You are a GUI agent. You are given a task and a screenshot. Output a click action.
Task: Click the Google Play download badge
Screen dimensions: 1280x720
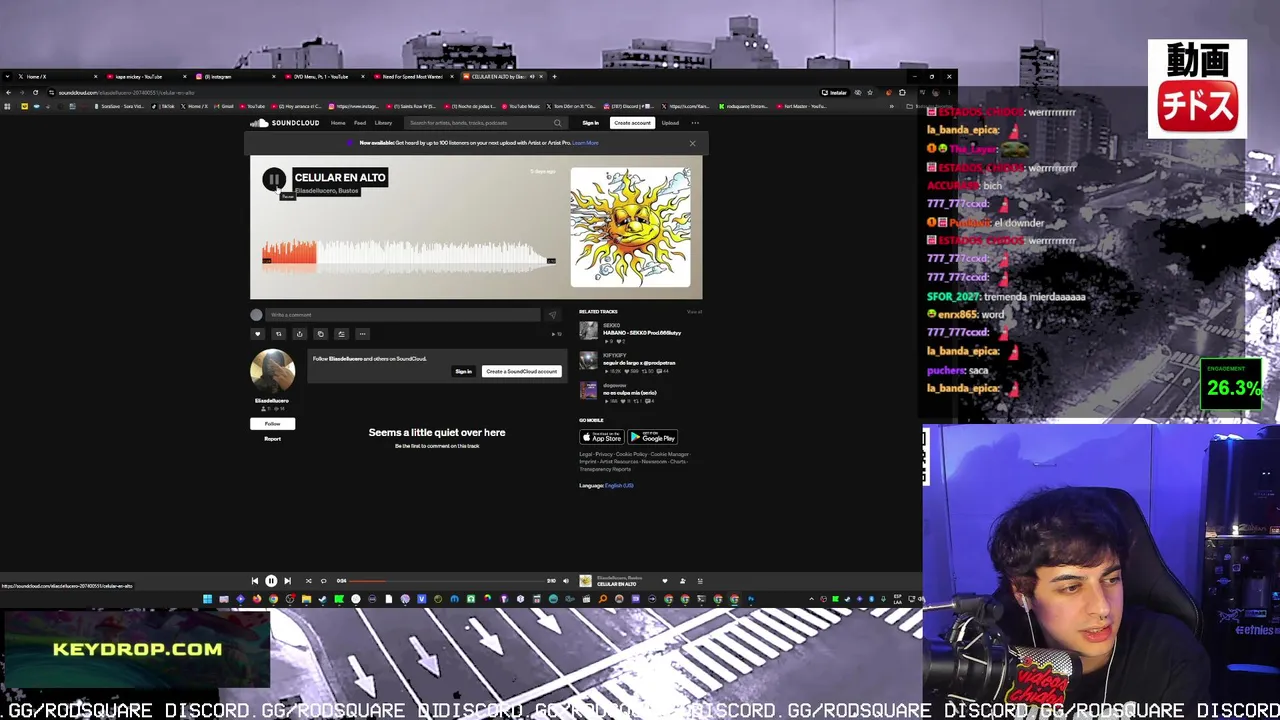pos(652,437)
